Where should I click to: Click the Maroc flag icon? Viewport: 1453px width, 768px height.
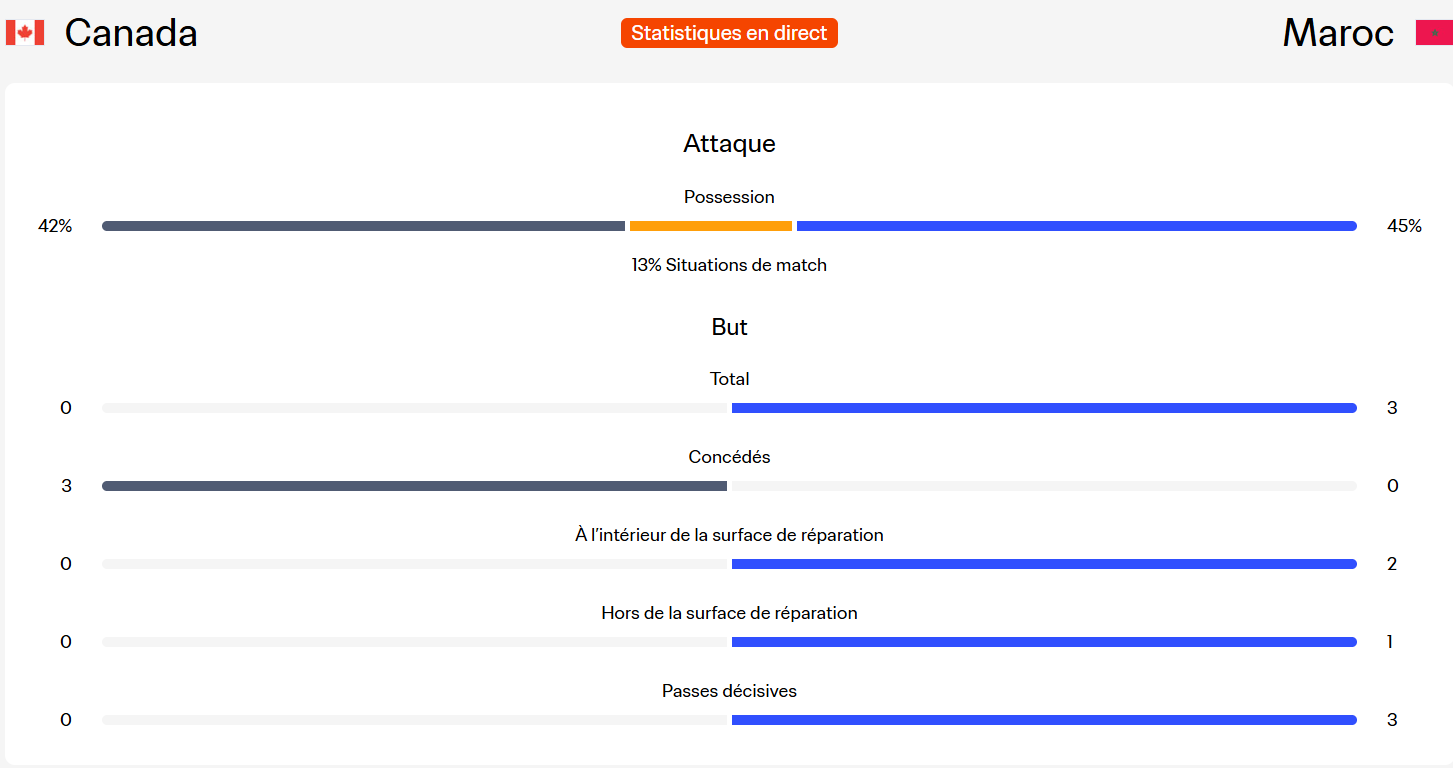[1434, 33]
